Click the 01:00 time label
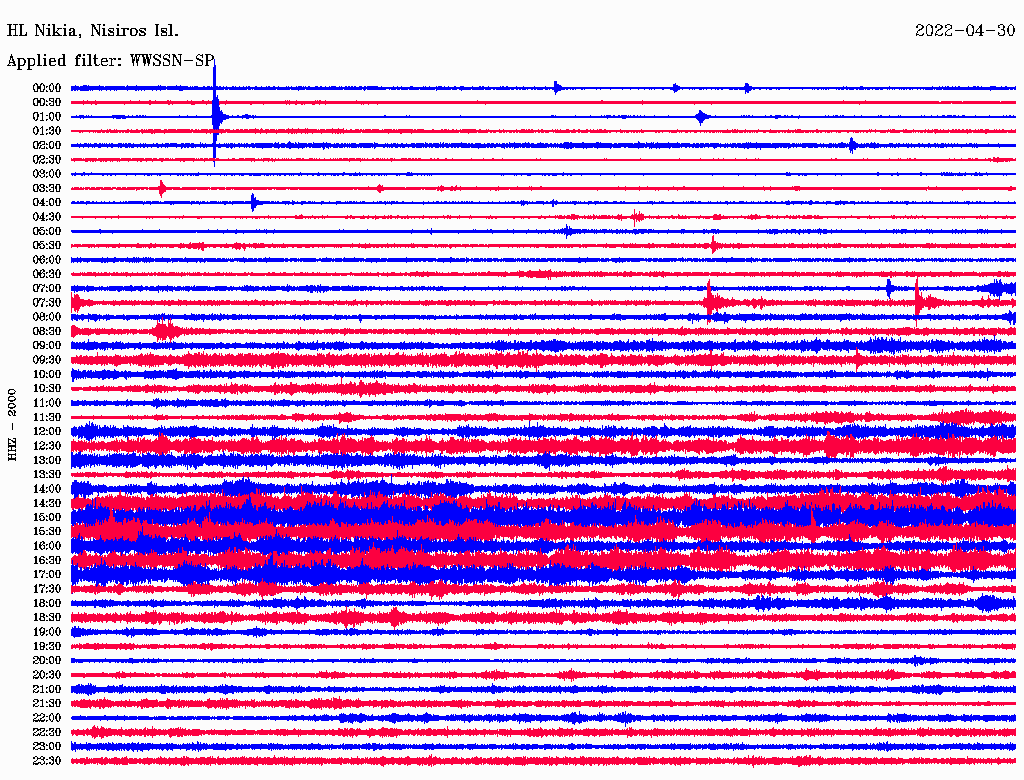Screen dimensions: 1024x780 [47, 117]
